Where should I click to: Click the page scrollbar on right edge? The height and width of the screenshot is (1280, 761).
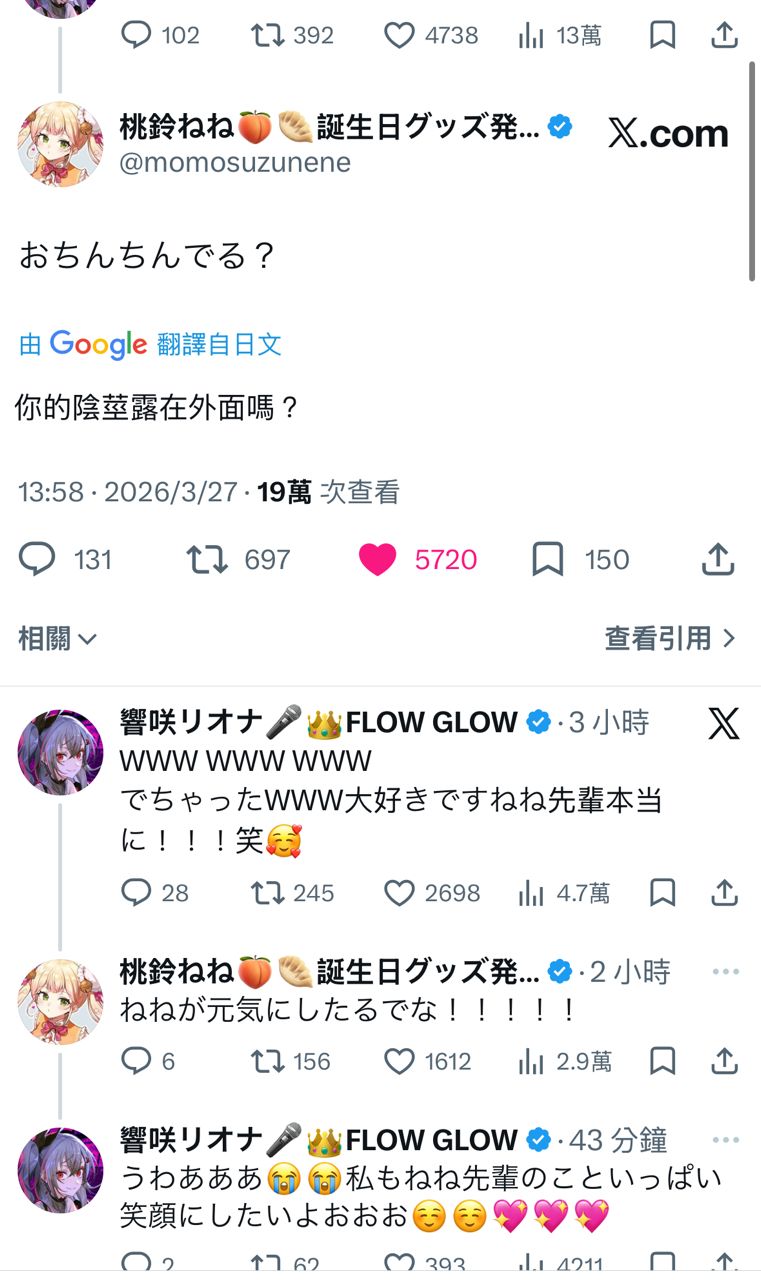[752, 170]
